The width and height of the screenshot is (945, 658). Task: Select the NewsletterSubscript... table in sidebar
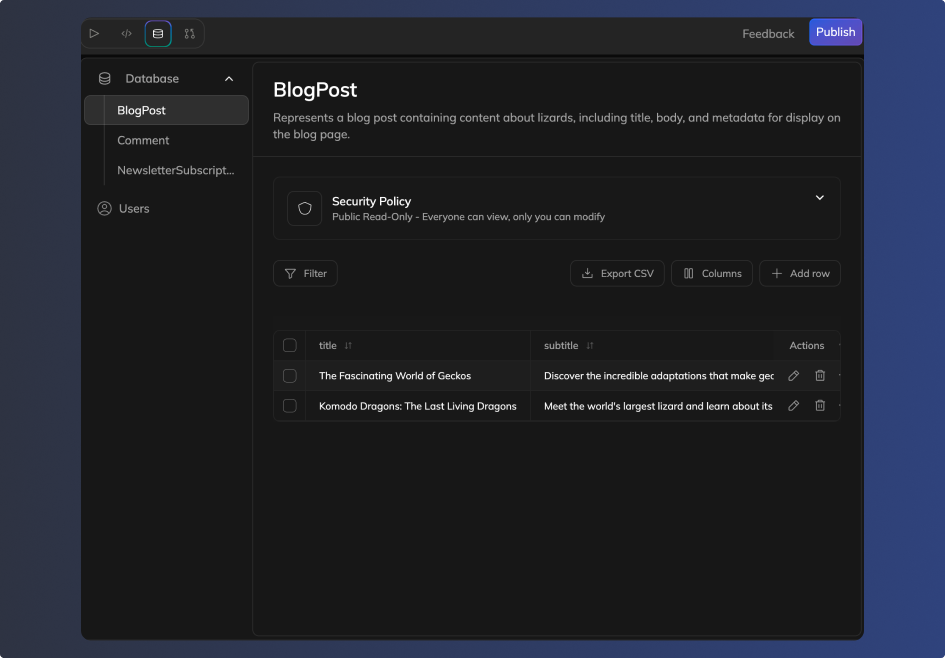(x=175, y=170)
